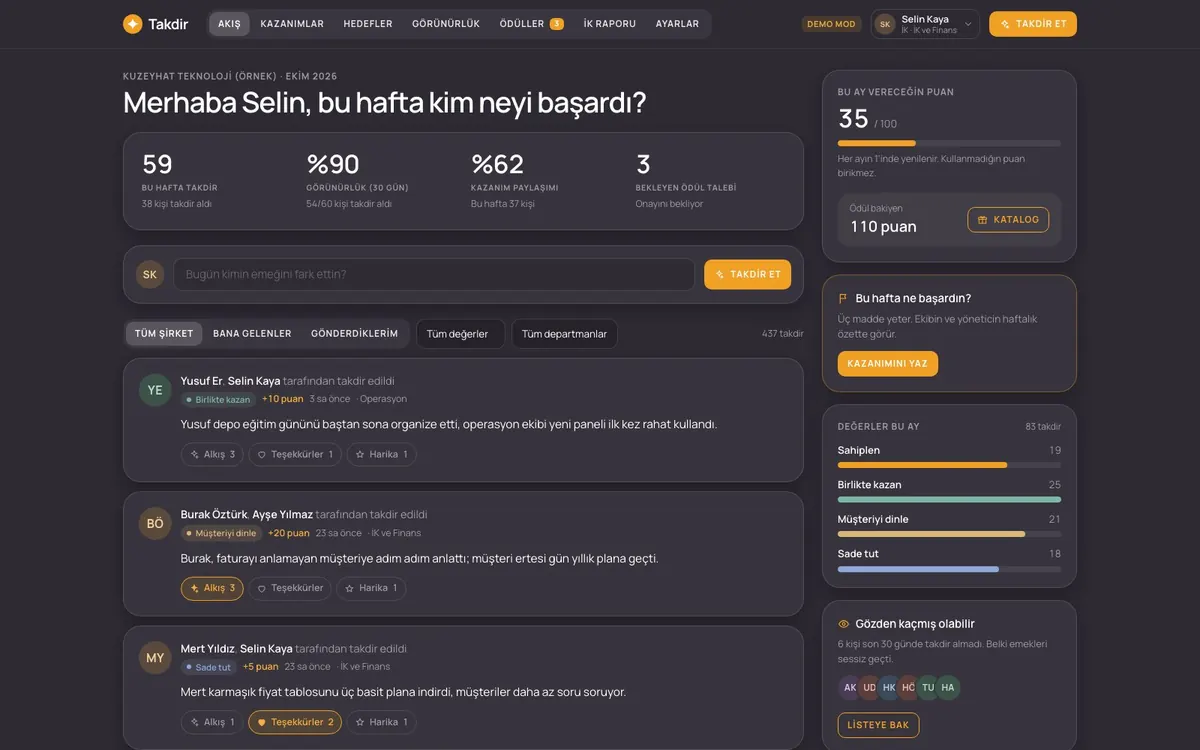Open the Hedefler tab
The image size is (1200, 750).
[368, 24]
